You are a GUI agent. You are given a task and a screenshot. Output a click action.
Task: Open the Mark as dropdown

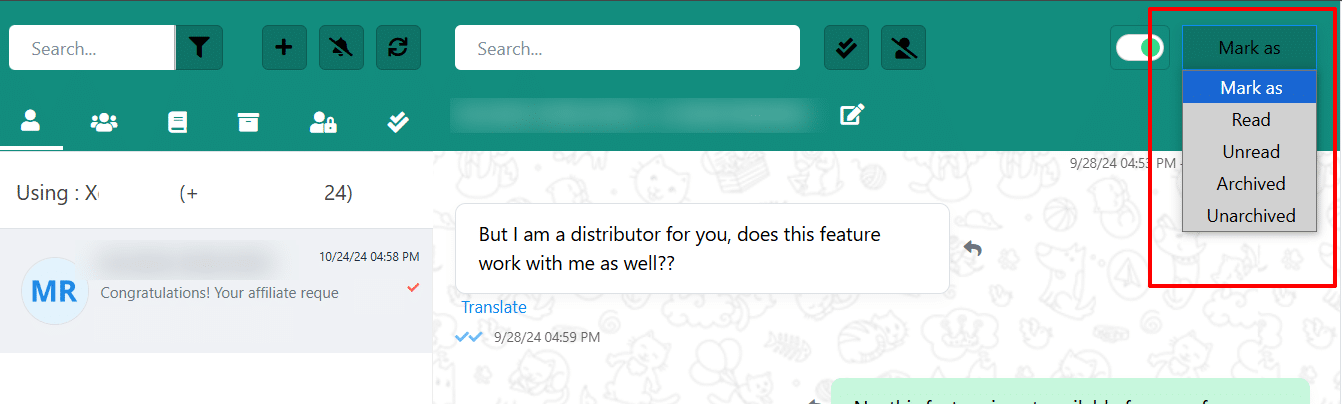tap(1249, 48)
